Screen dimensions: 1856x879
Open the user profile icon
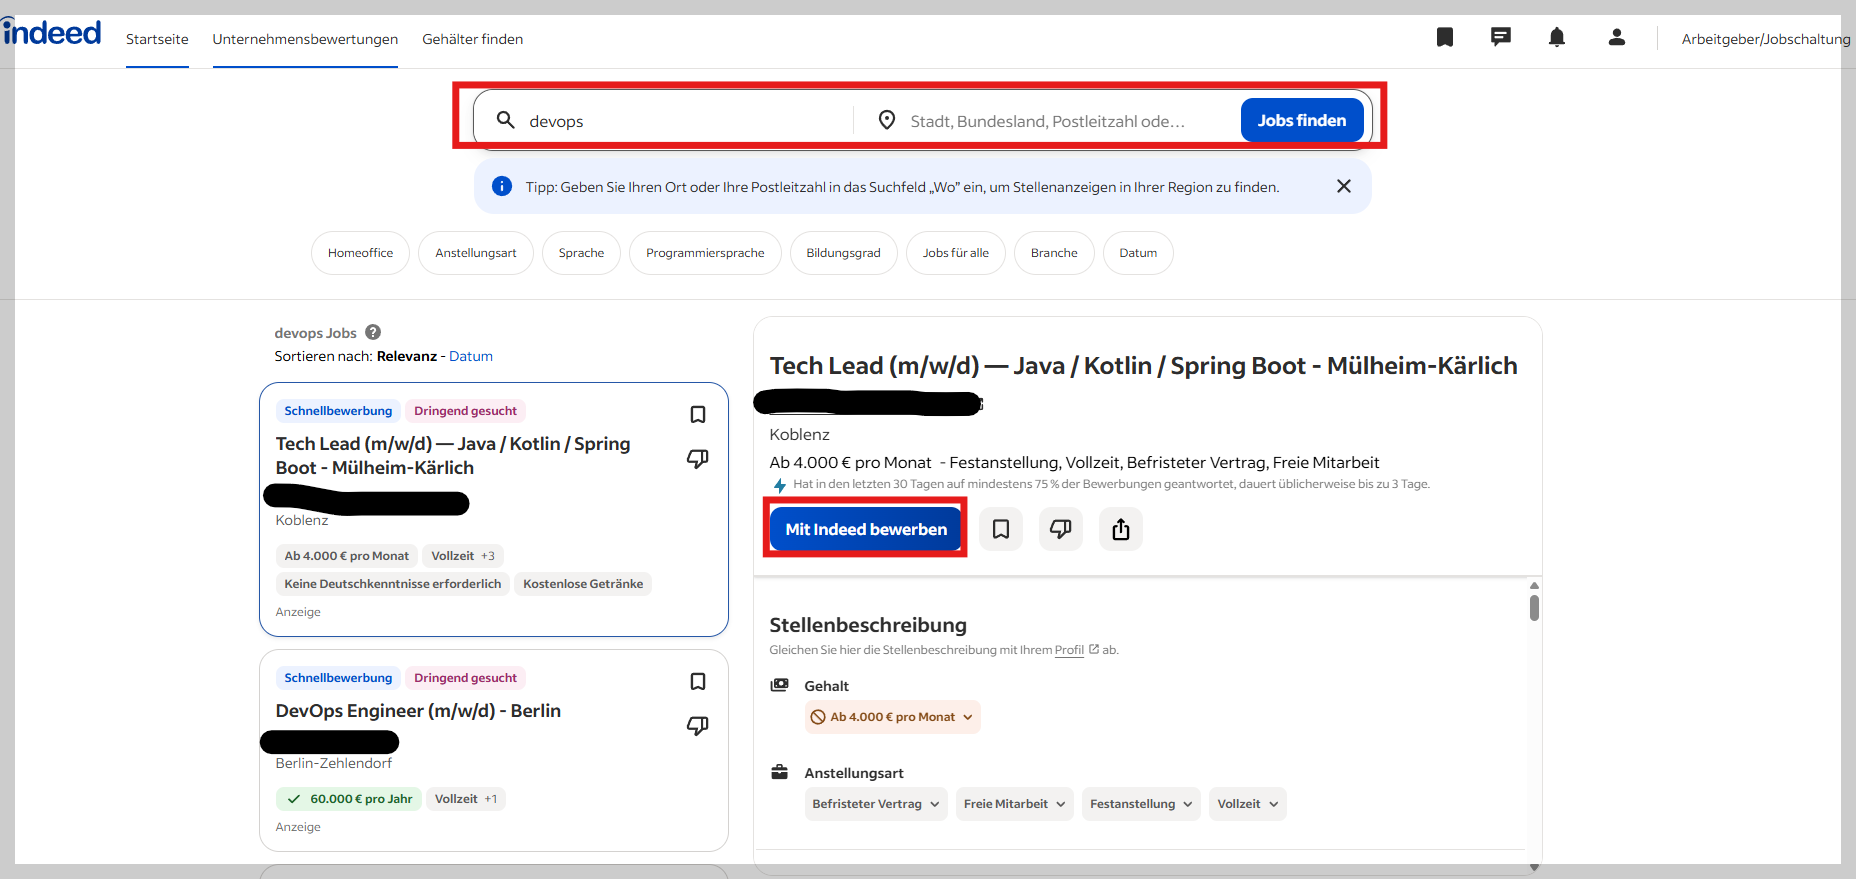click(1617, 38)
